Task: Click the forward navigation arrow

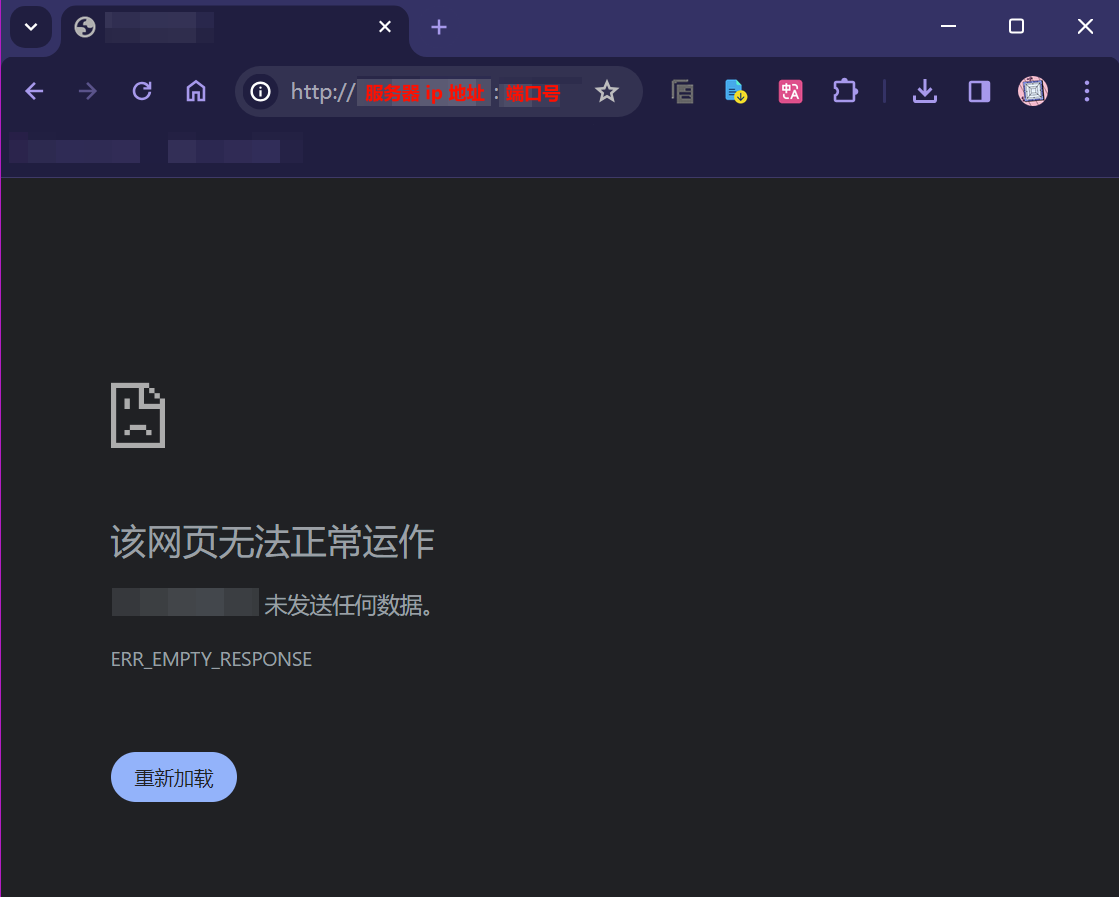Action: click(x=88, y=92)
